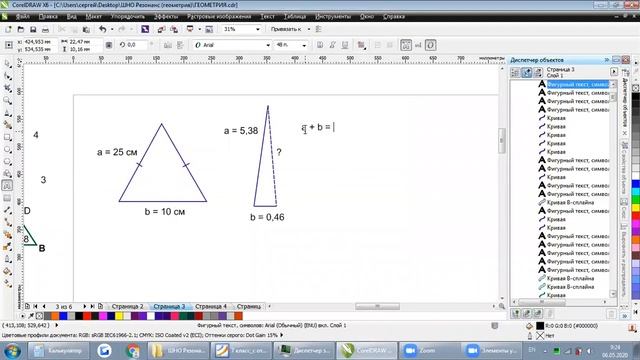Toggle the lock ratio button
640x360 pixels.
coord(109,45)
